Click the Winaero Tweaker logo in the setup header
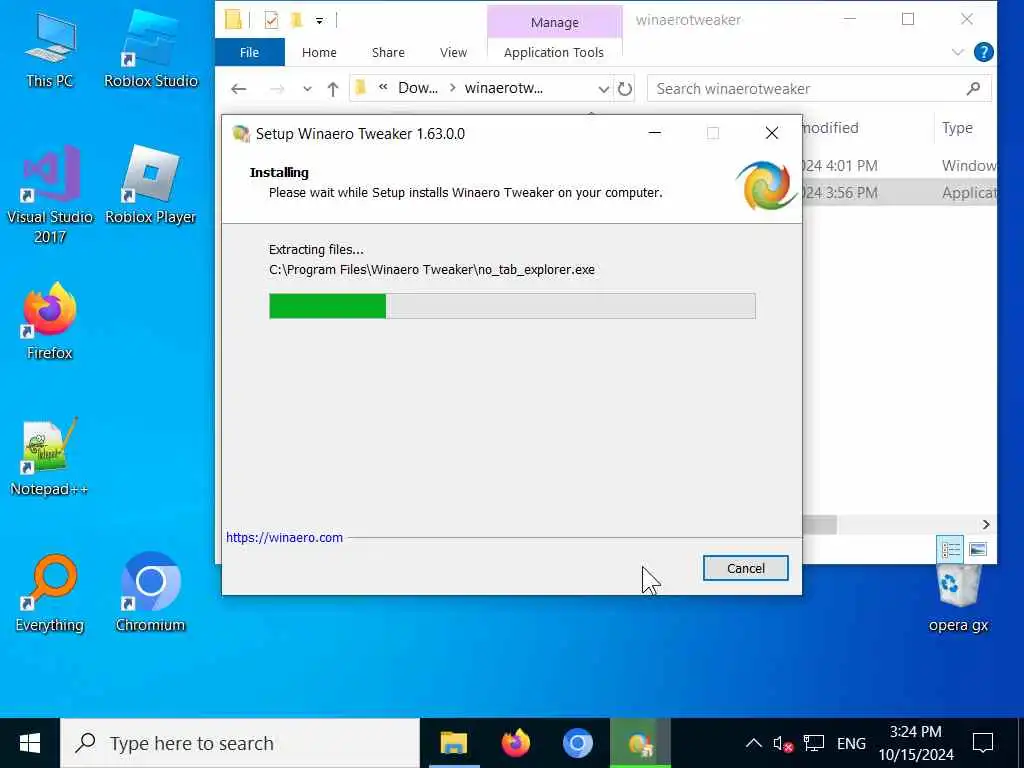1024x768 pixels. tap(765, 185)
